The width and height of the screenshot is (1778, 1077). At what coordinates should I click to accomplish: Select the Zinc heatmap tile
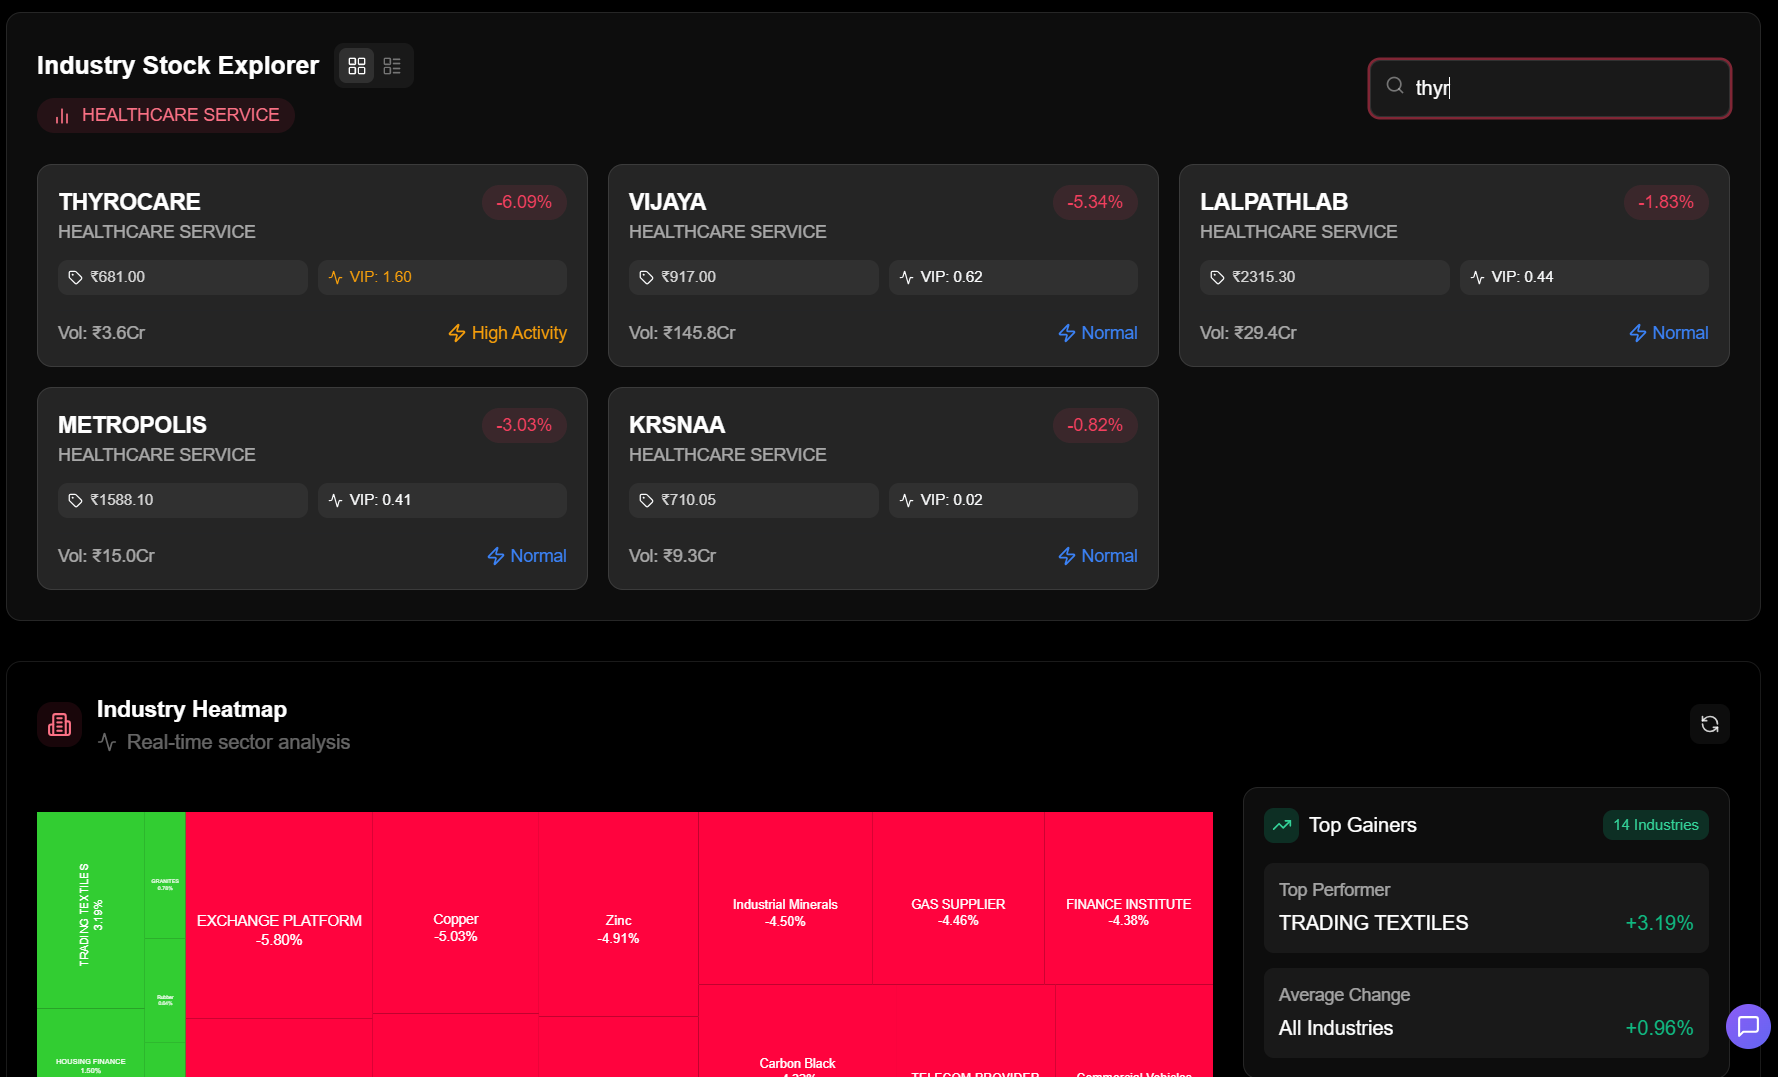[x=618, y=914]
